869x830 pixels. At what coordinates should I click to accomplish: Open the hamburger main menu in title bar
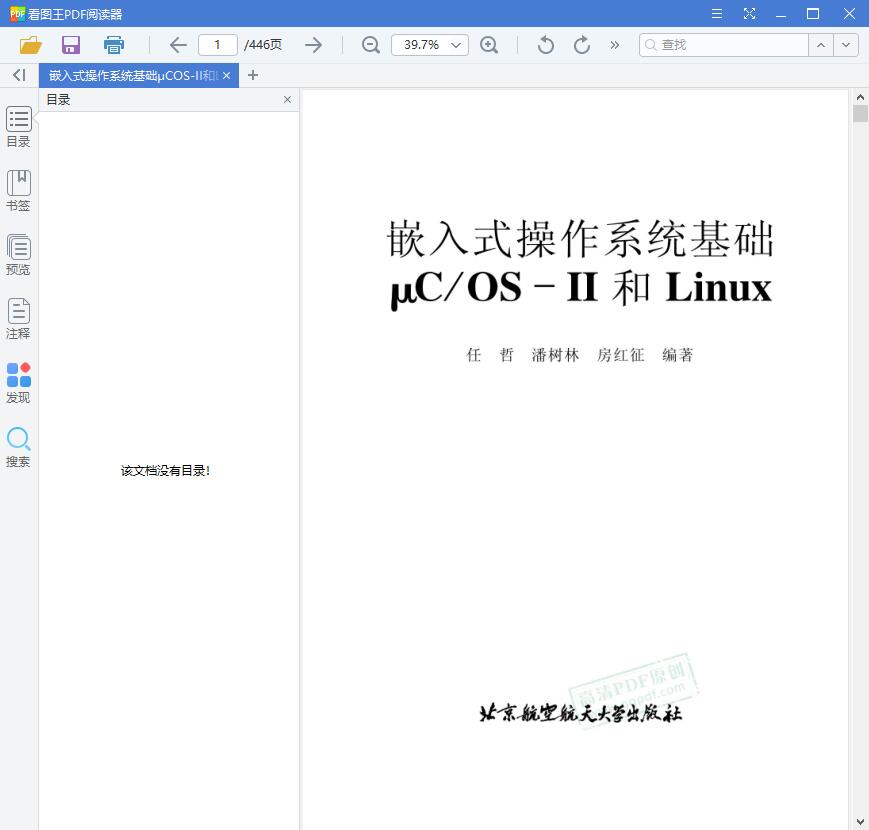[717, 14]
